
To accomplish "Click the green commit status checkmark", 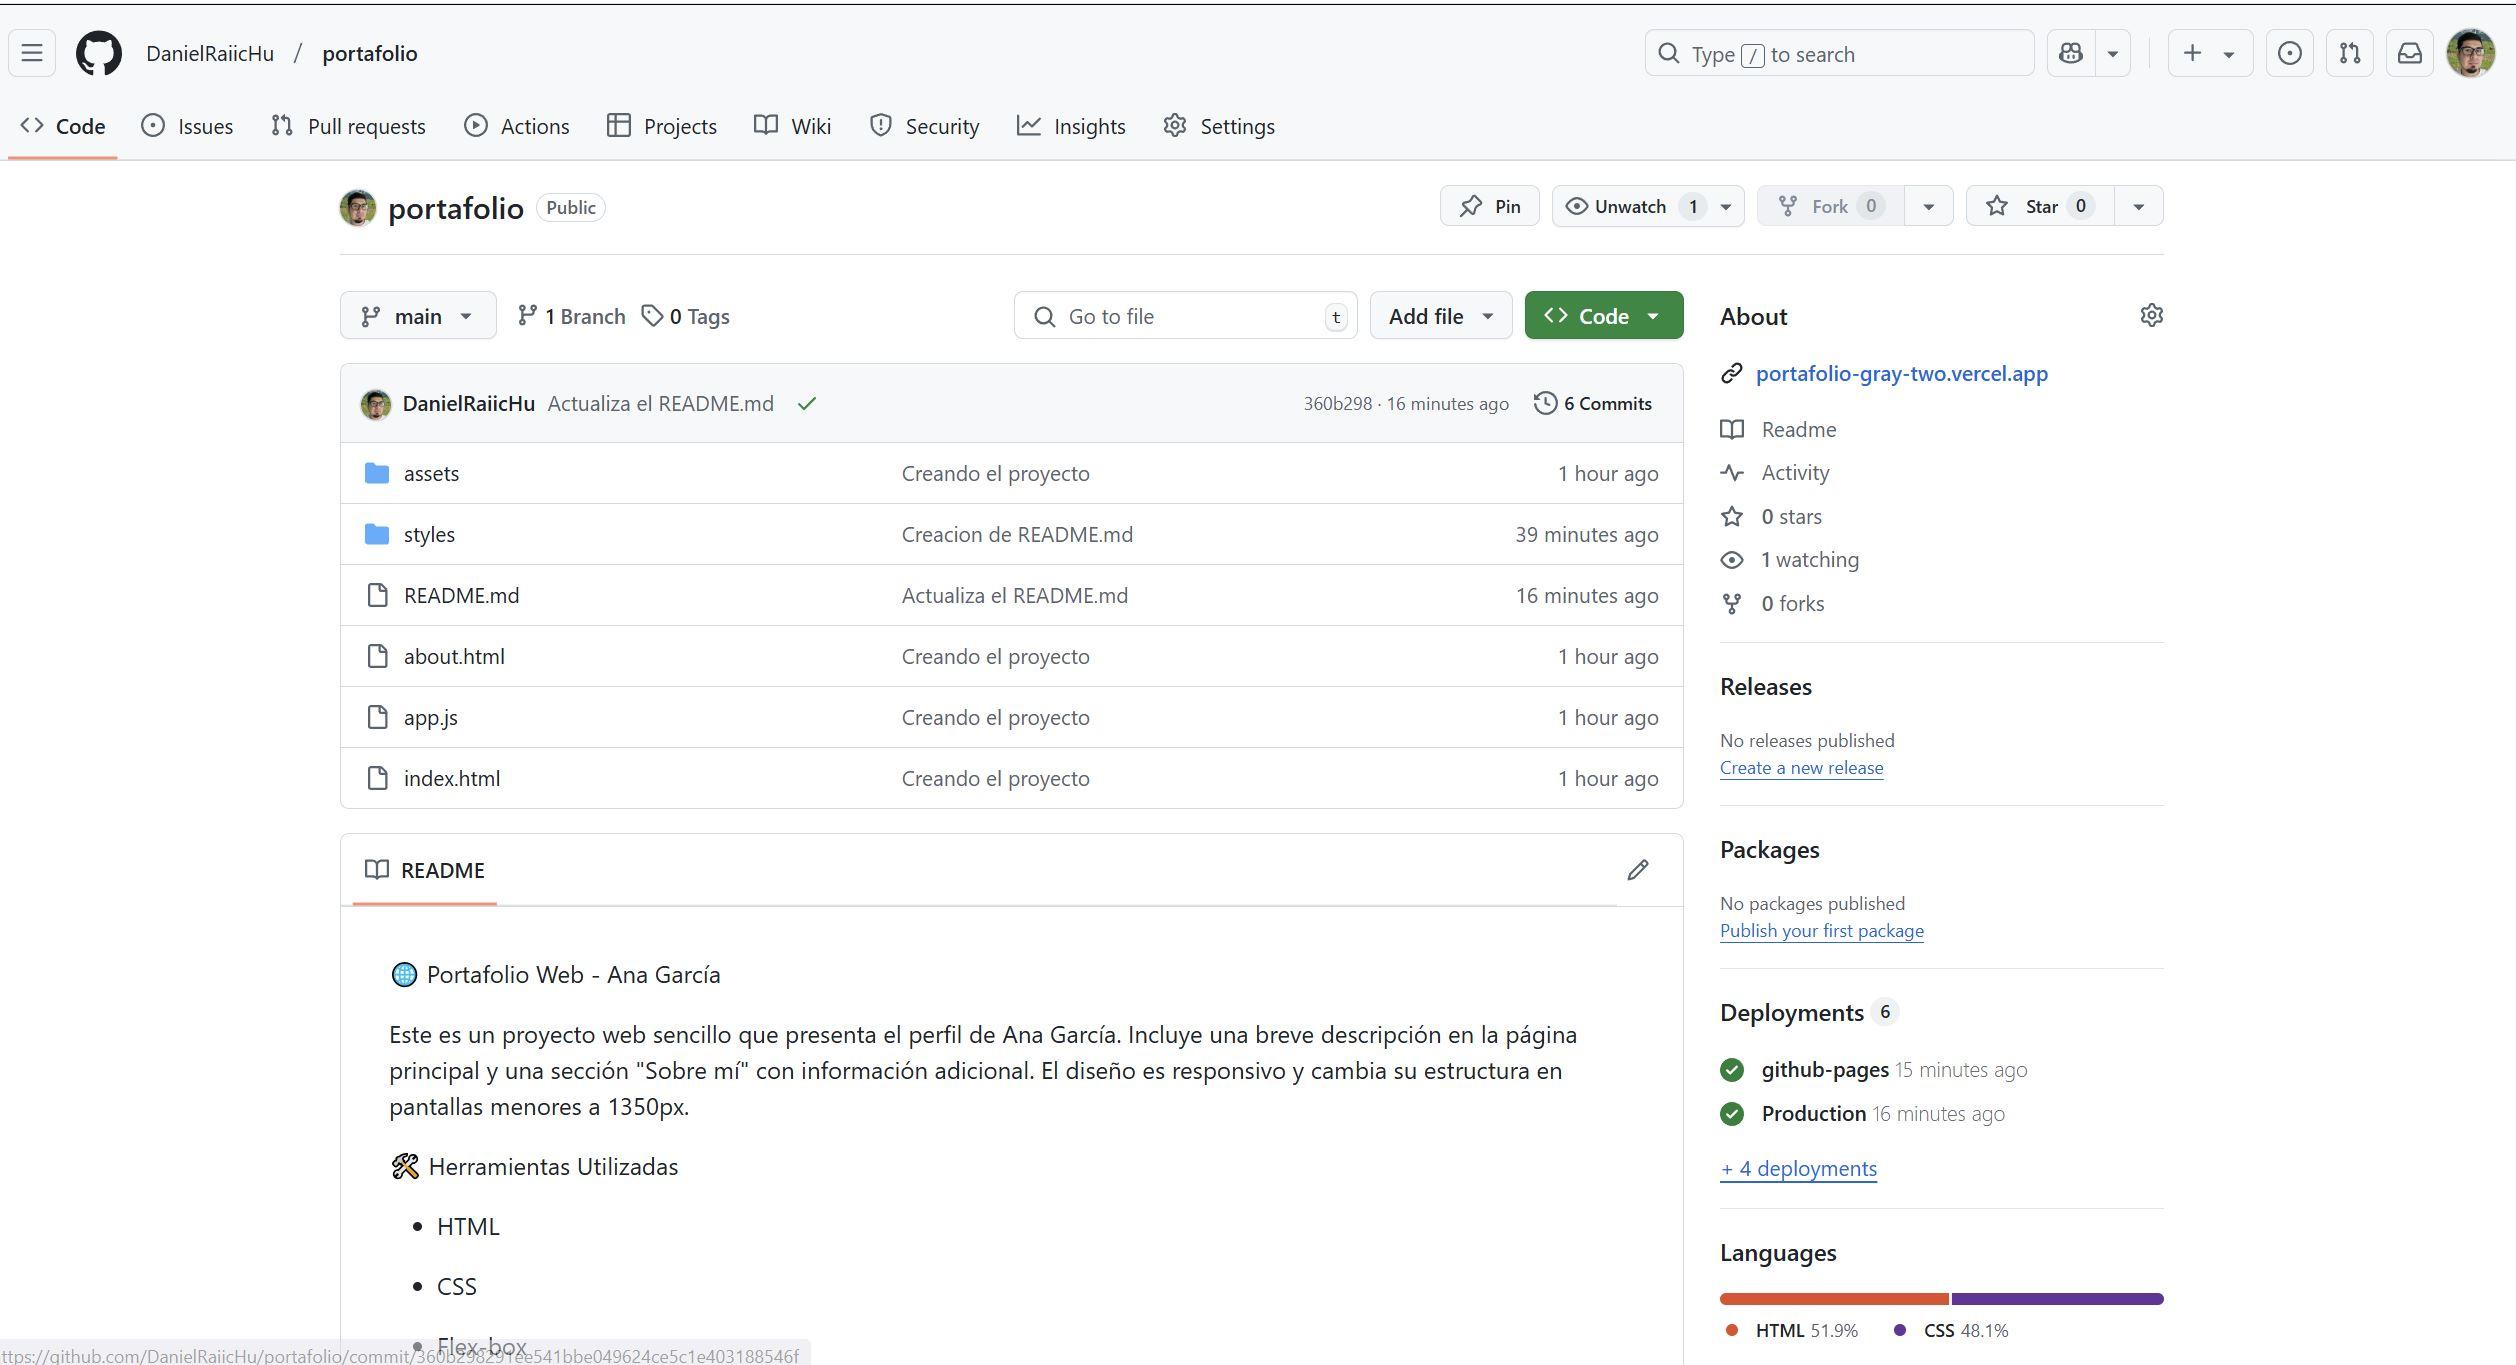I will point(807,404).
